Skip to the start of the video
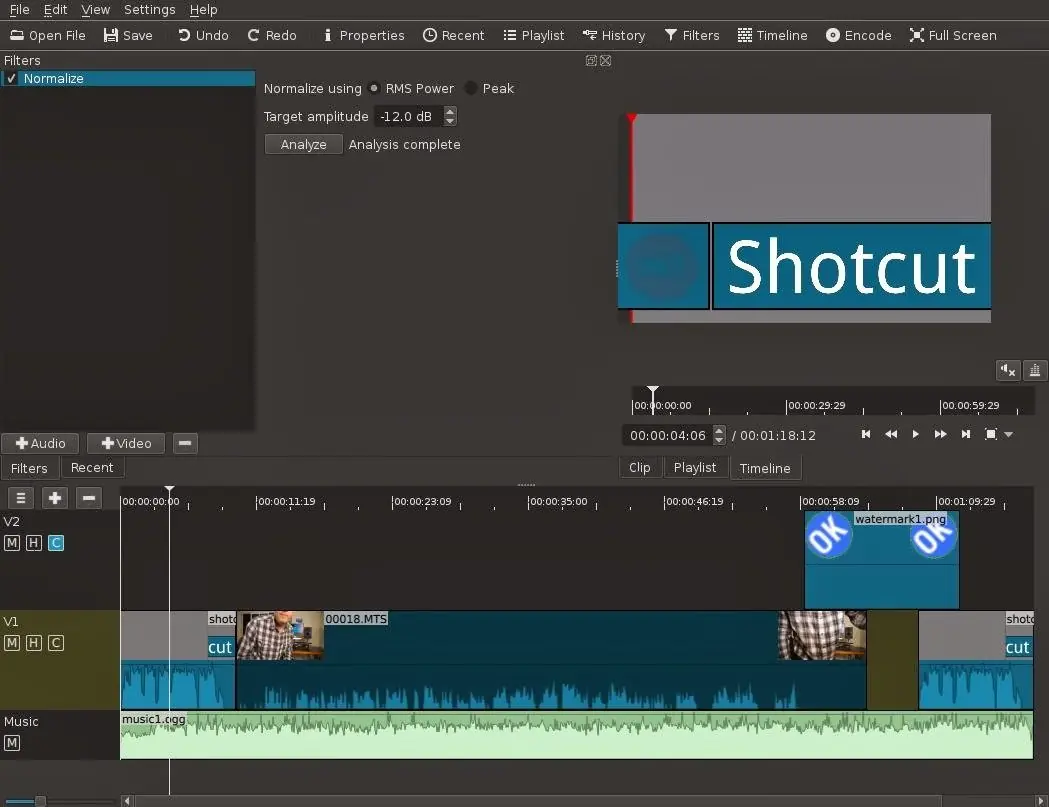 coord(866,434)
